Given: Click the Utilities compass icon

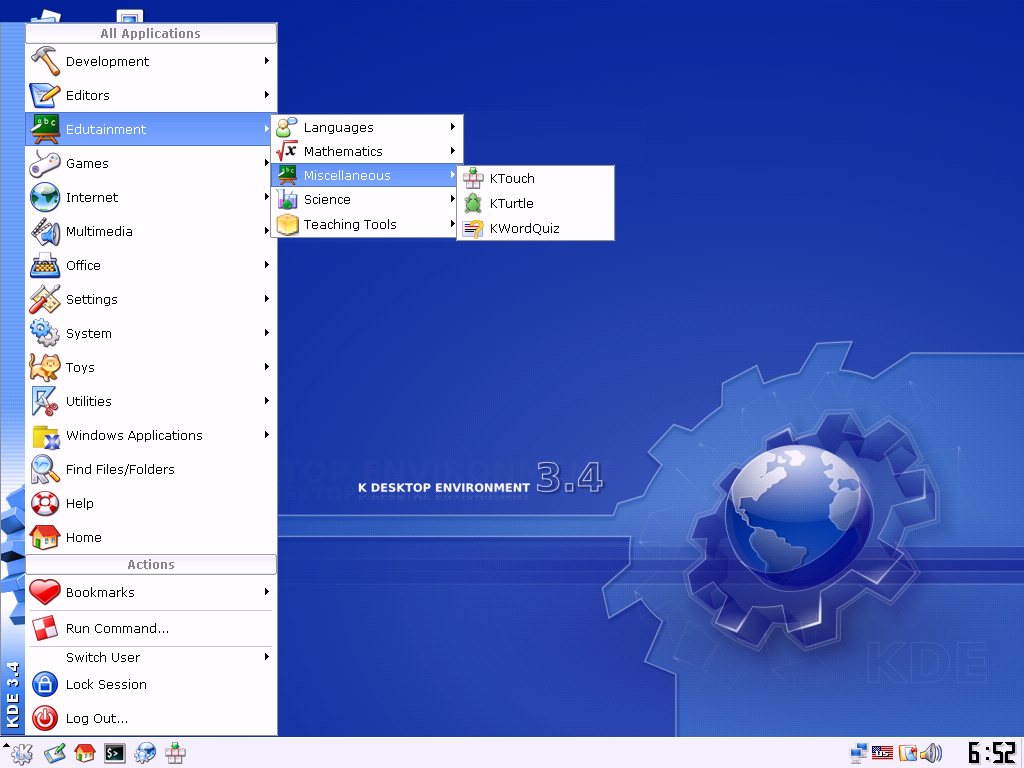Looking at the screenshot, I should click(x=45, y=401).
